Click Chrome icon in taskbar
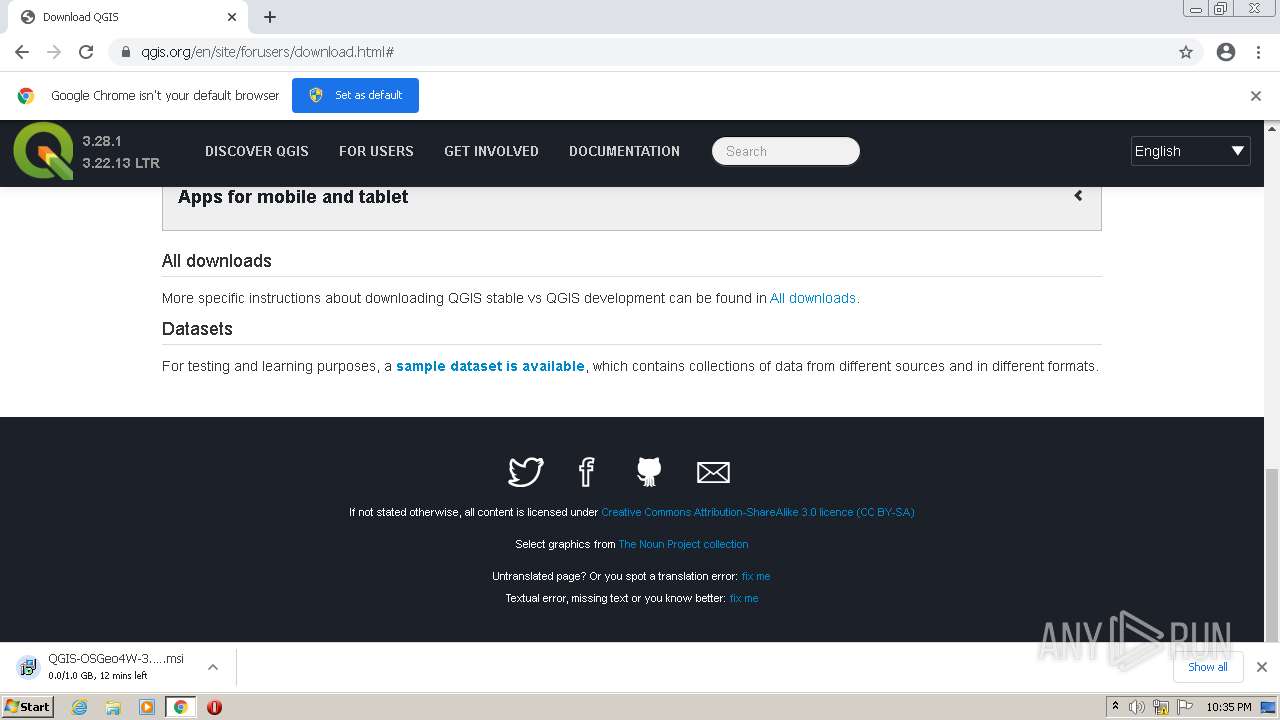Viewport: 1280px width, 720px height. 180,707
